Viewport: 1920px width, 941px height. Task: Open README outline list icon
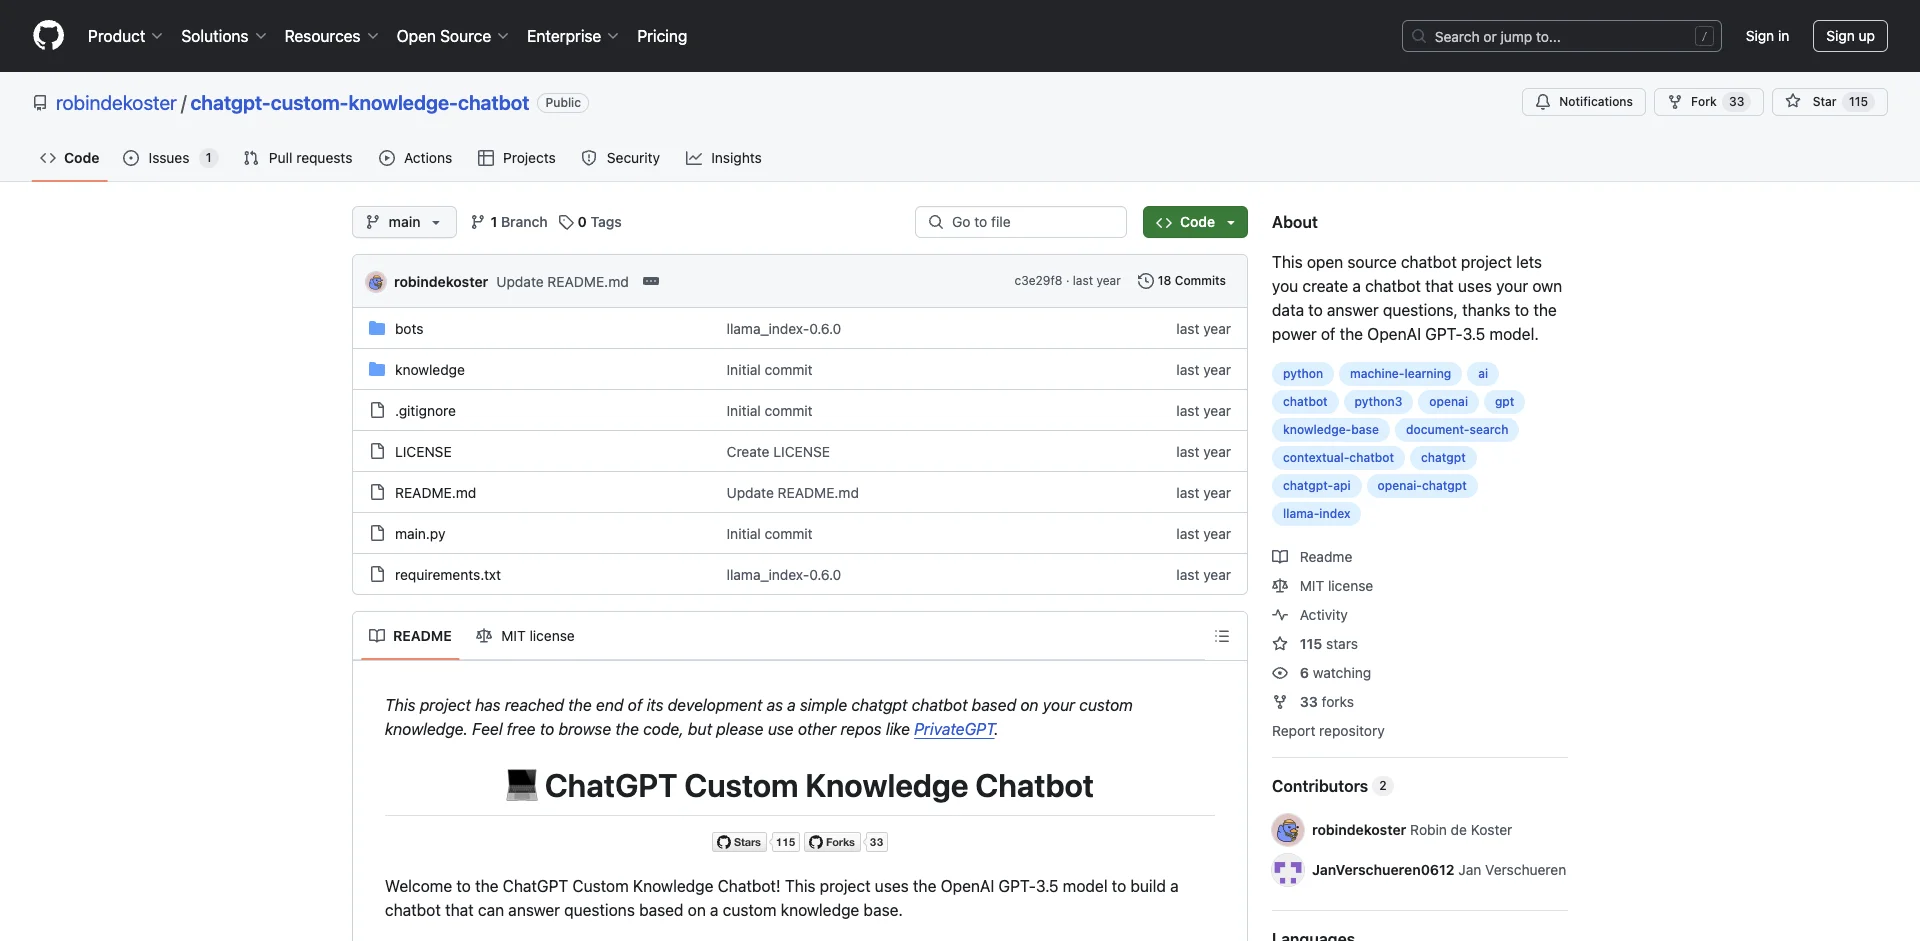pos(1221,636)
